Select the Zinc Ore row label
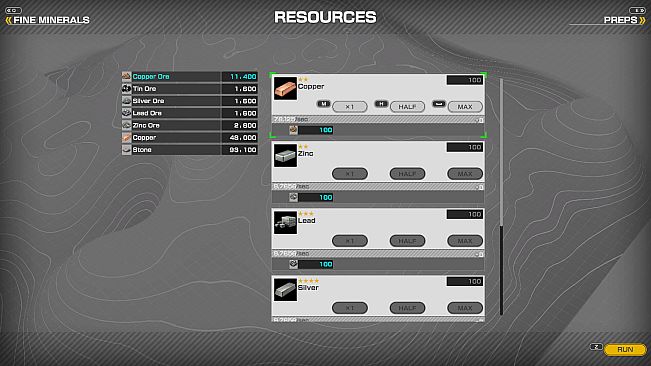 pyautogui.click(x=146, y=125)
